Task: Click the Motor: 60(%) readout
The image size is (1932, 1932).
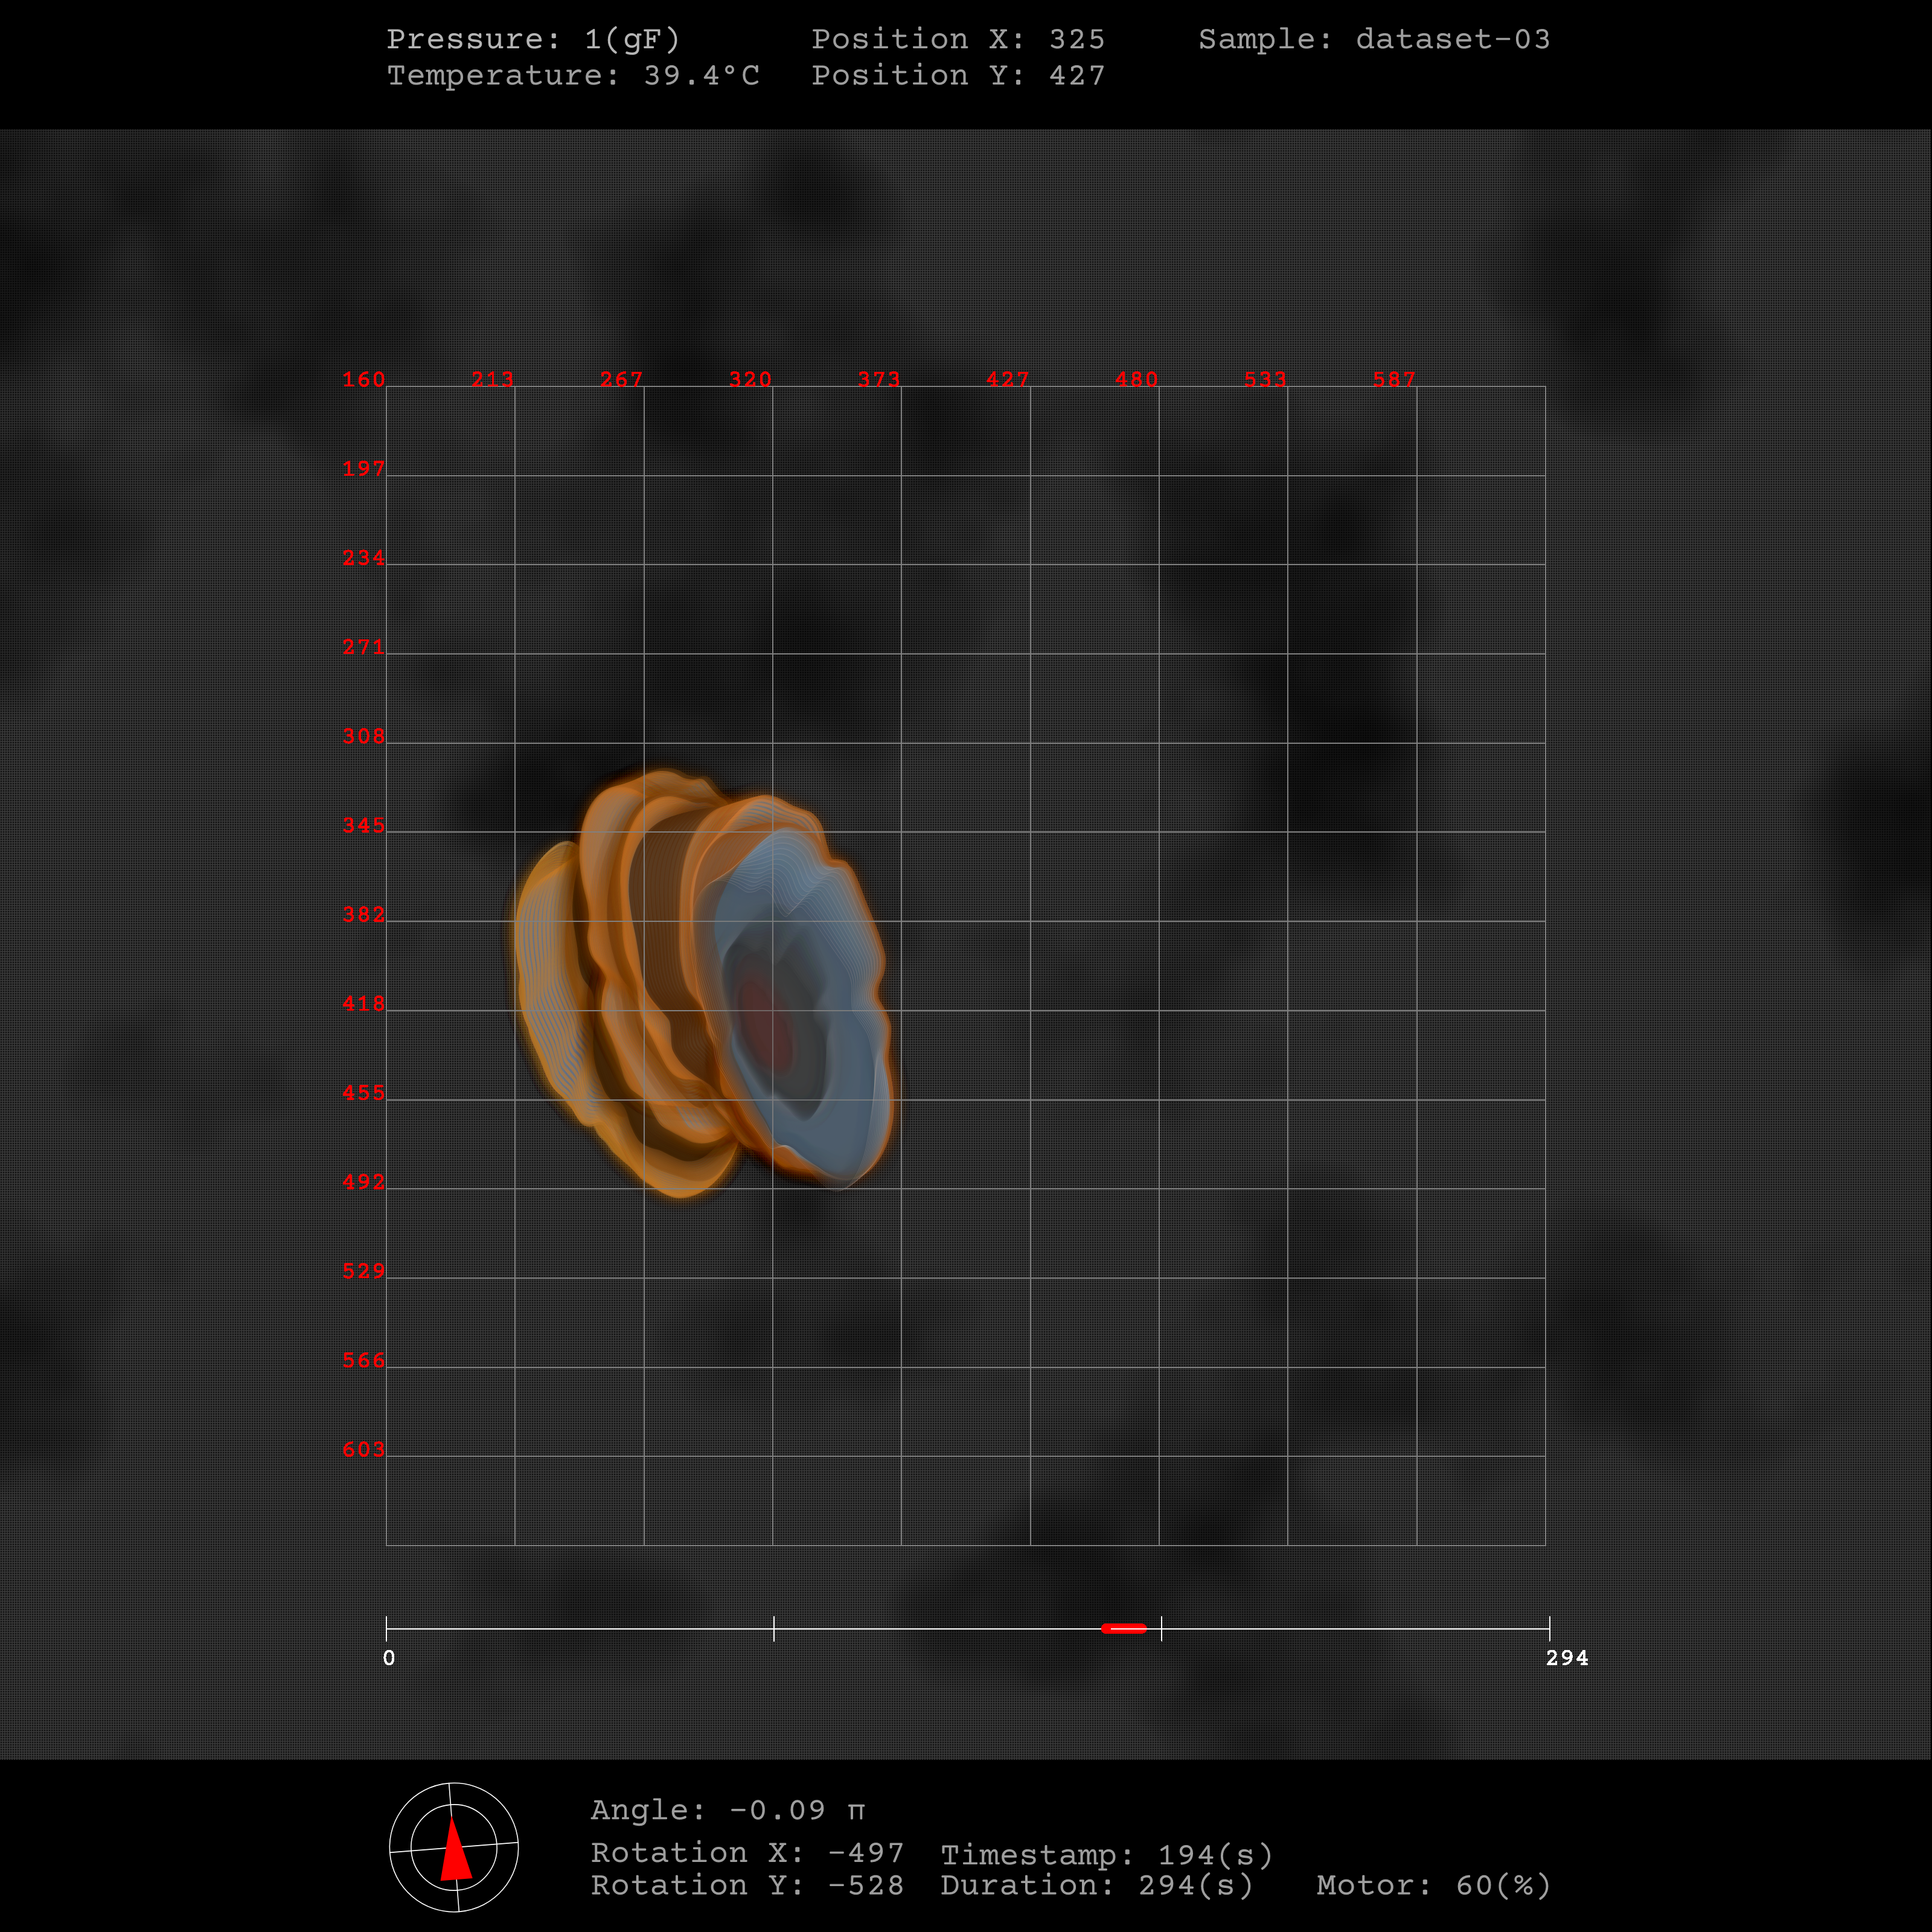Action: [1433, 1885]
